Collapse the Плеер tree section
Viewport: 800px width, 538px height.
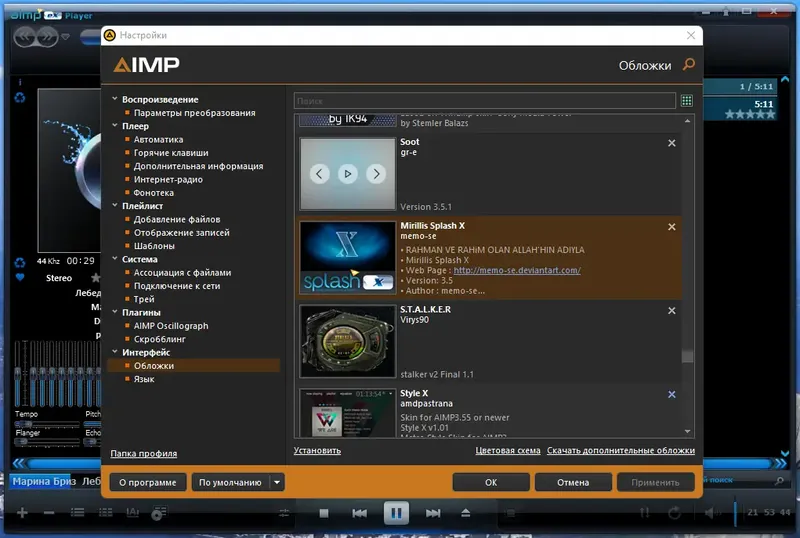115,125
